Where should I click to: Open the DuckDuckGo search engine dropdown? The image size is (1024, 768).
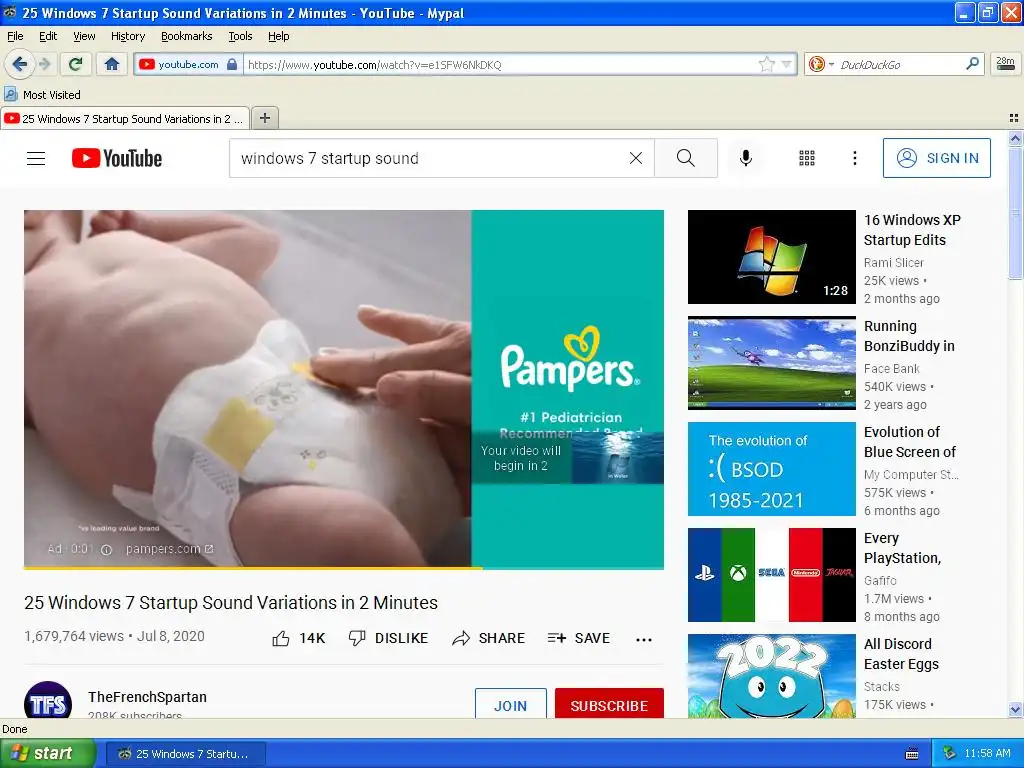(821, 64)
